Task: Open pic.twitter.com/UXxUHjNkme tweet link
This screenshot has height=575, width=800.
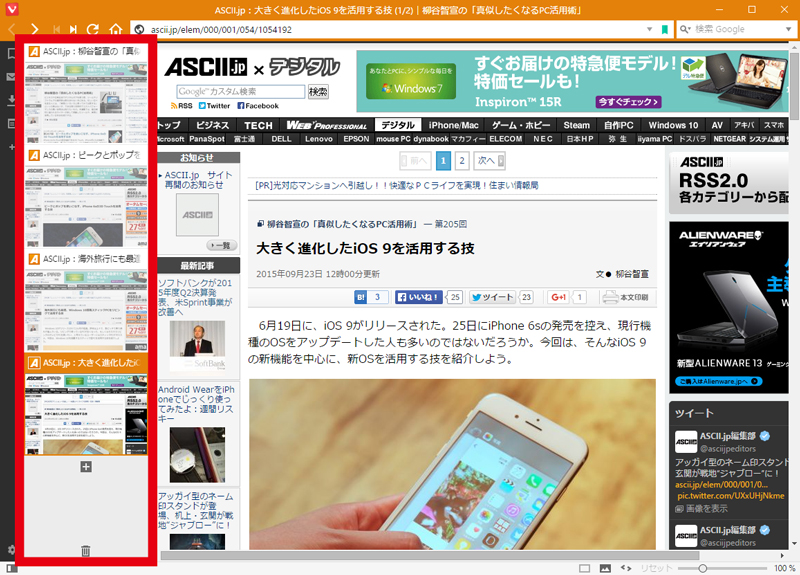Action: coord(731,495)
